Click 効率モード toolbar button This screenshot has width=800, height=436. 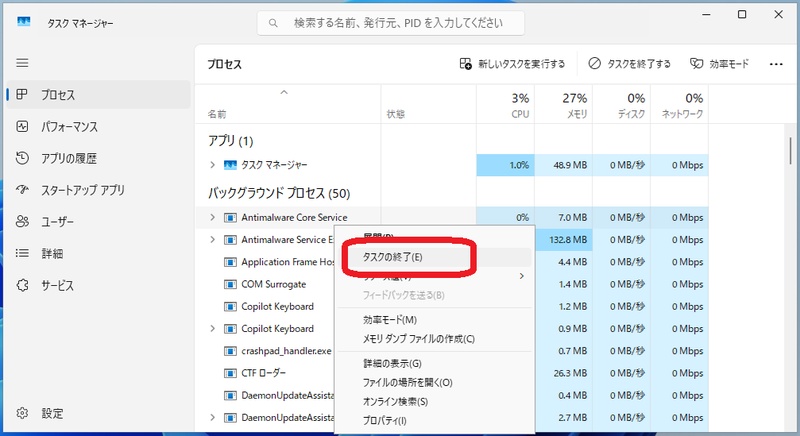pos(719,64)
